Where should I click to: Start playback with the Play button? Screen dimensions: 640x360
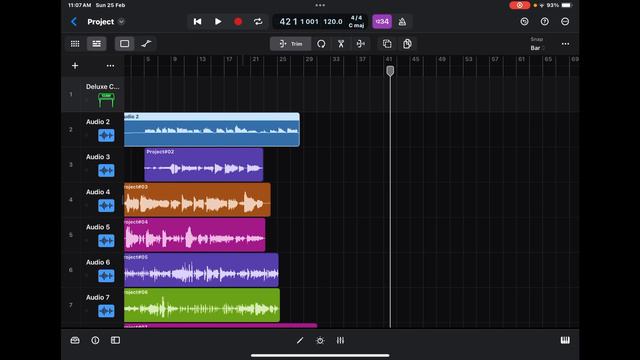218,22
